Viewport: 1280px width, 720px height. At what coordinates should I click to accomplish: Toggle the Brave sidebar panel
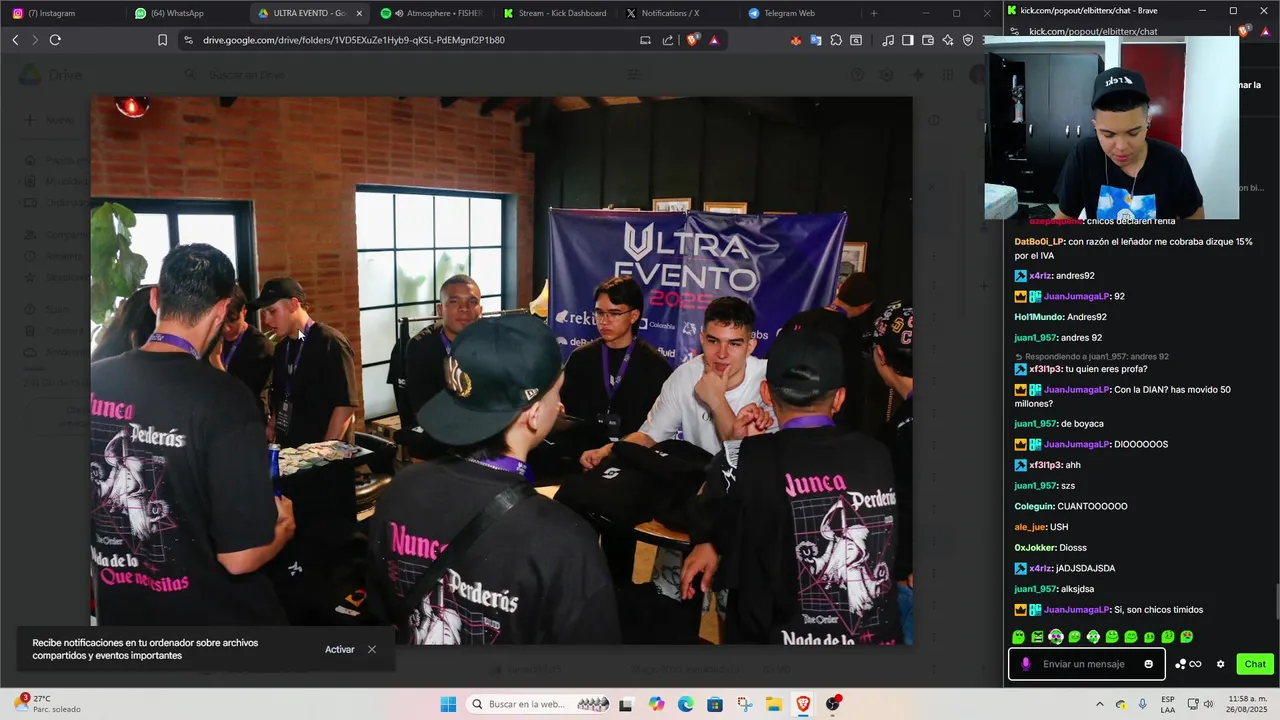908,40
